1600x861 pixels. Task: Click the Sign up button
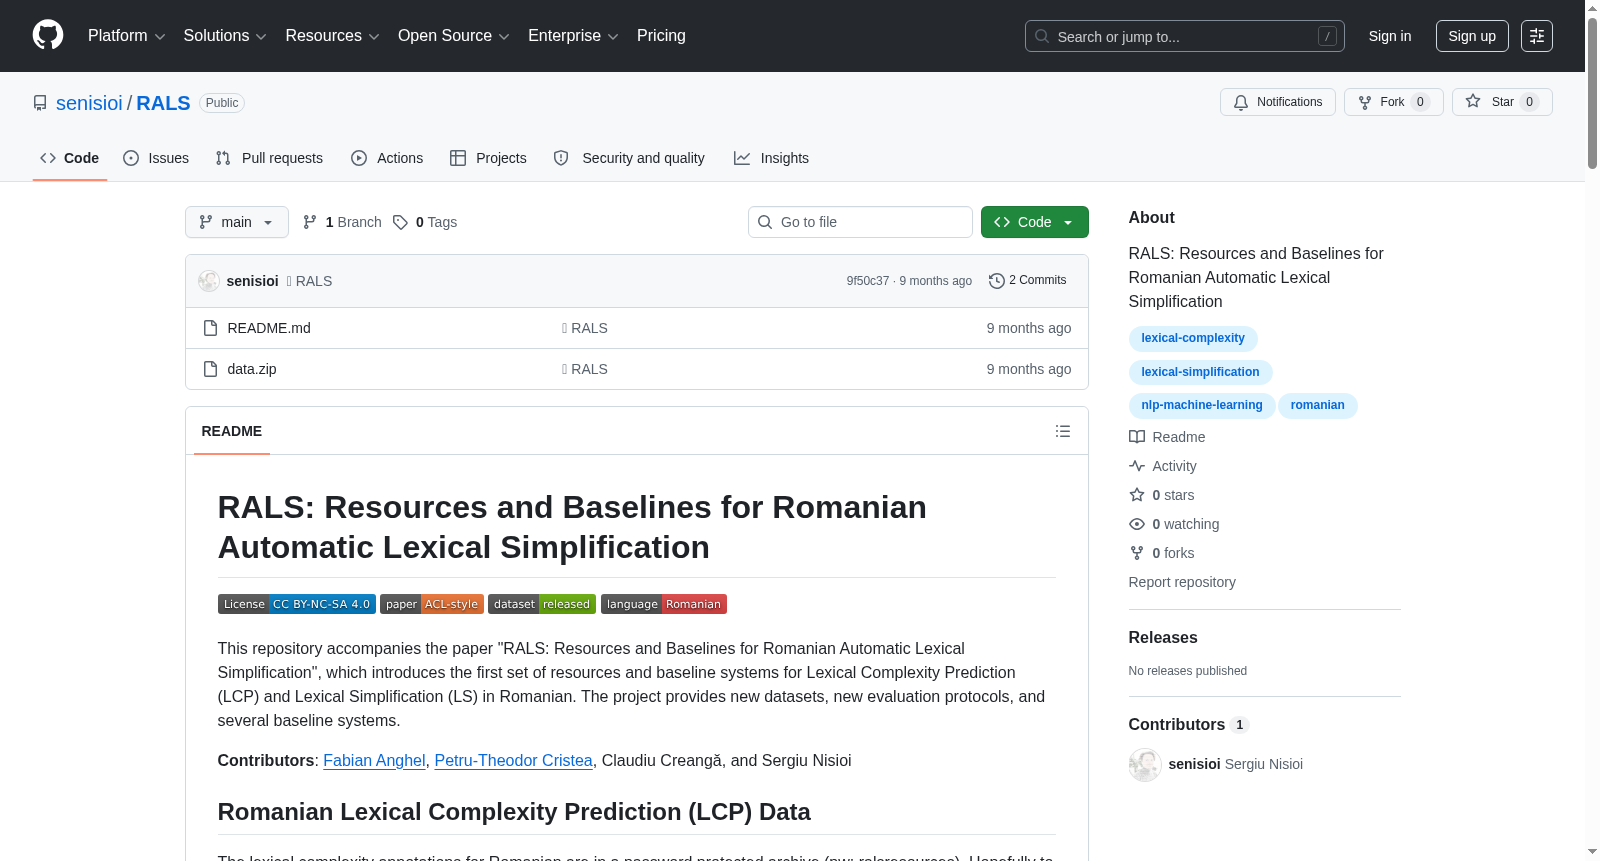1472,36
